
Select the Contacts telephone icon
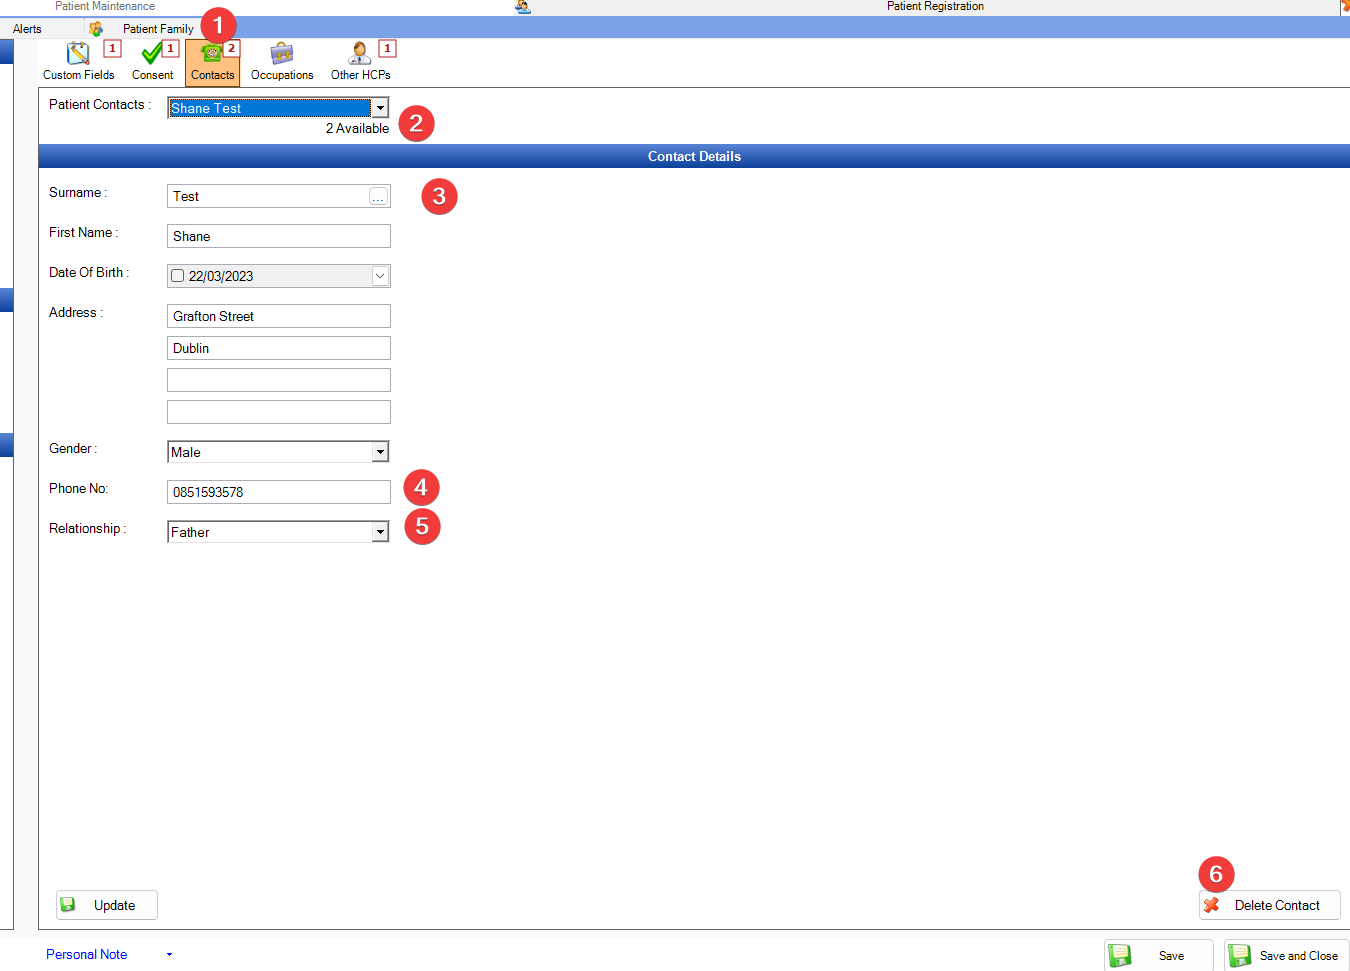tap(212, 54)
